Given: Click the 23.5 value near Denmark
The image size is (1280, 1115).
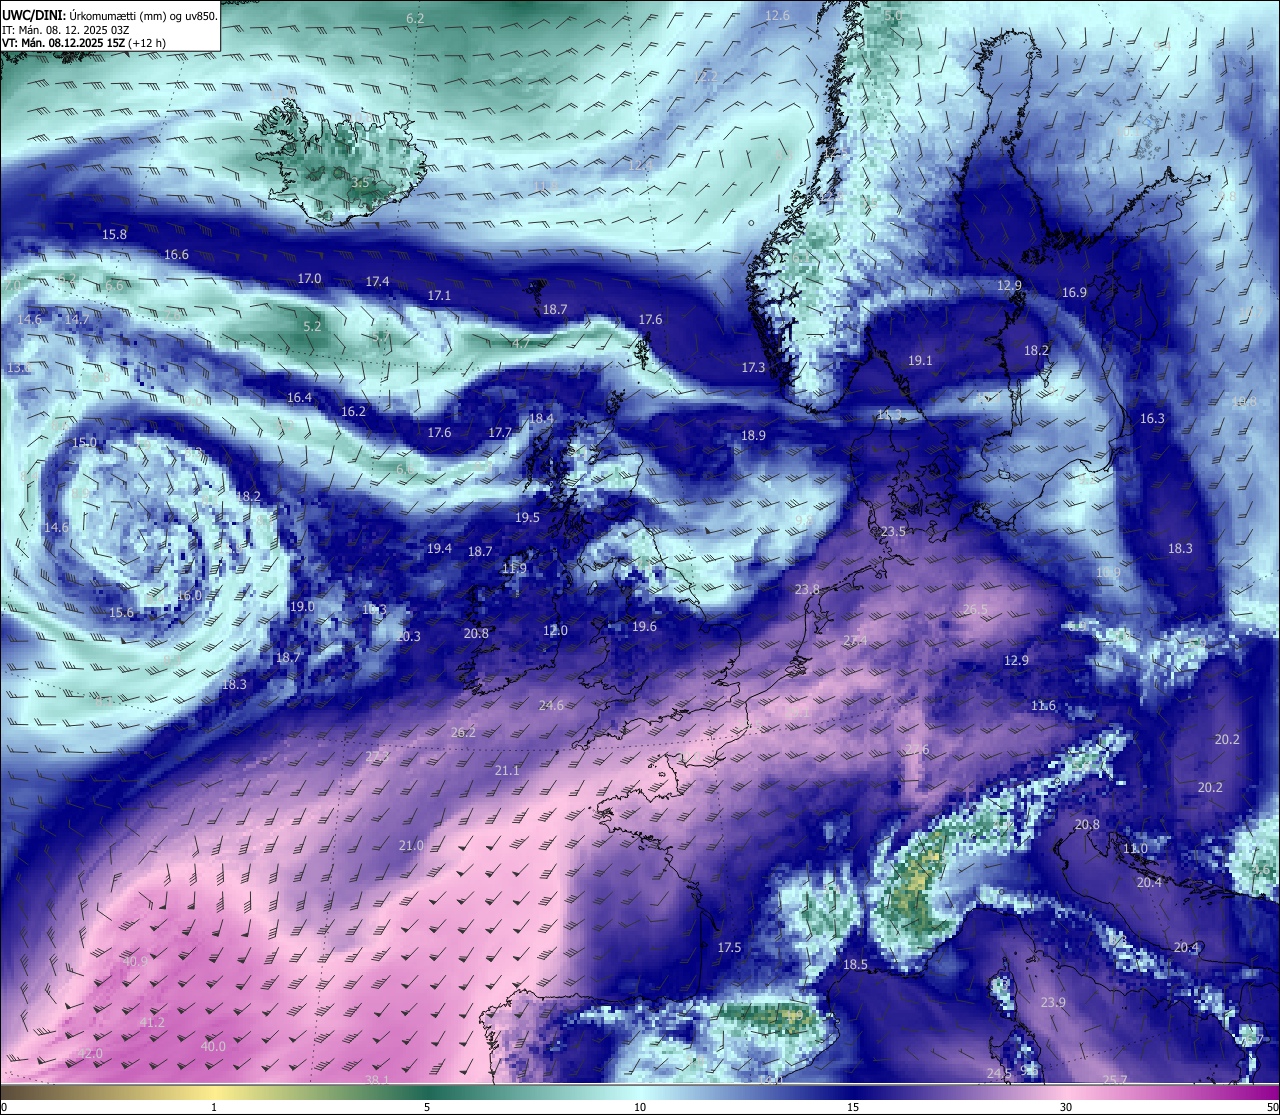Looking at the screenshot, I should 893,531.
